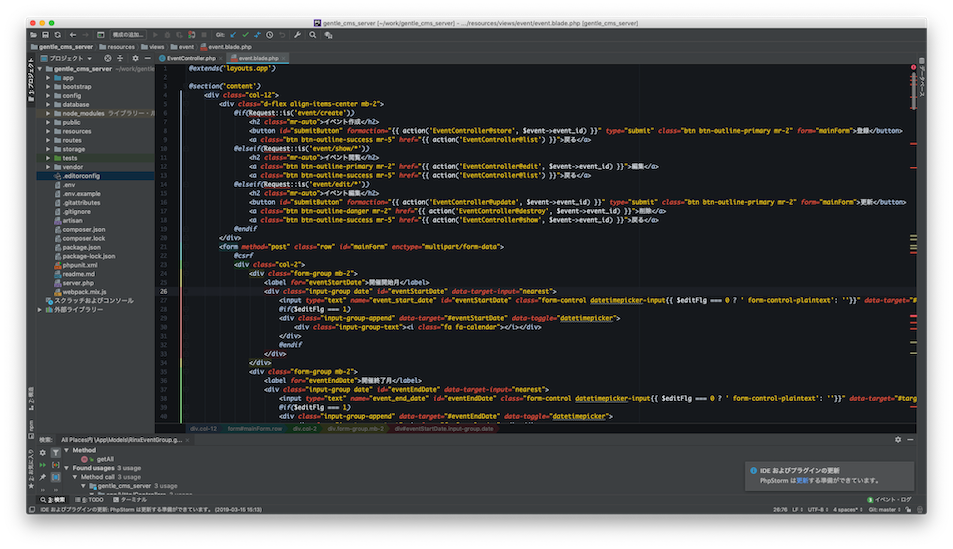
Task: Click the back navigation arrow in toolbar
Action: (x=73, y=35)
